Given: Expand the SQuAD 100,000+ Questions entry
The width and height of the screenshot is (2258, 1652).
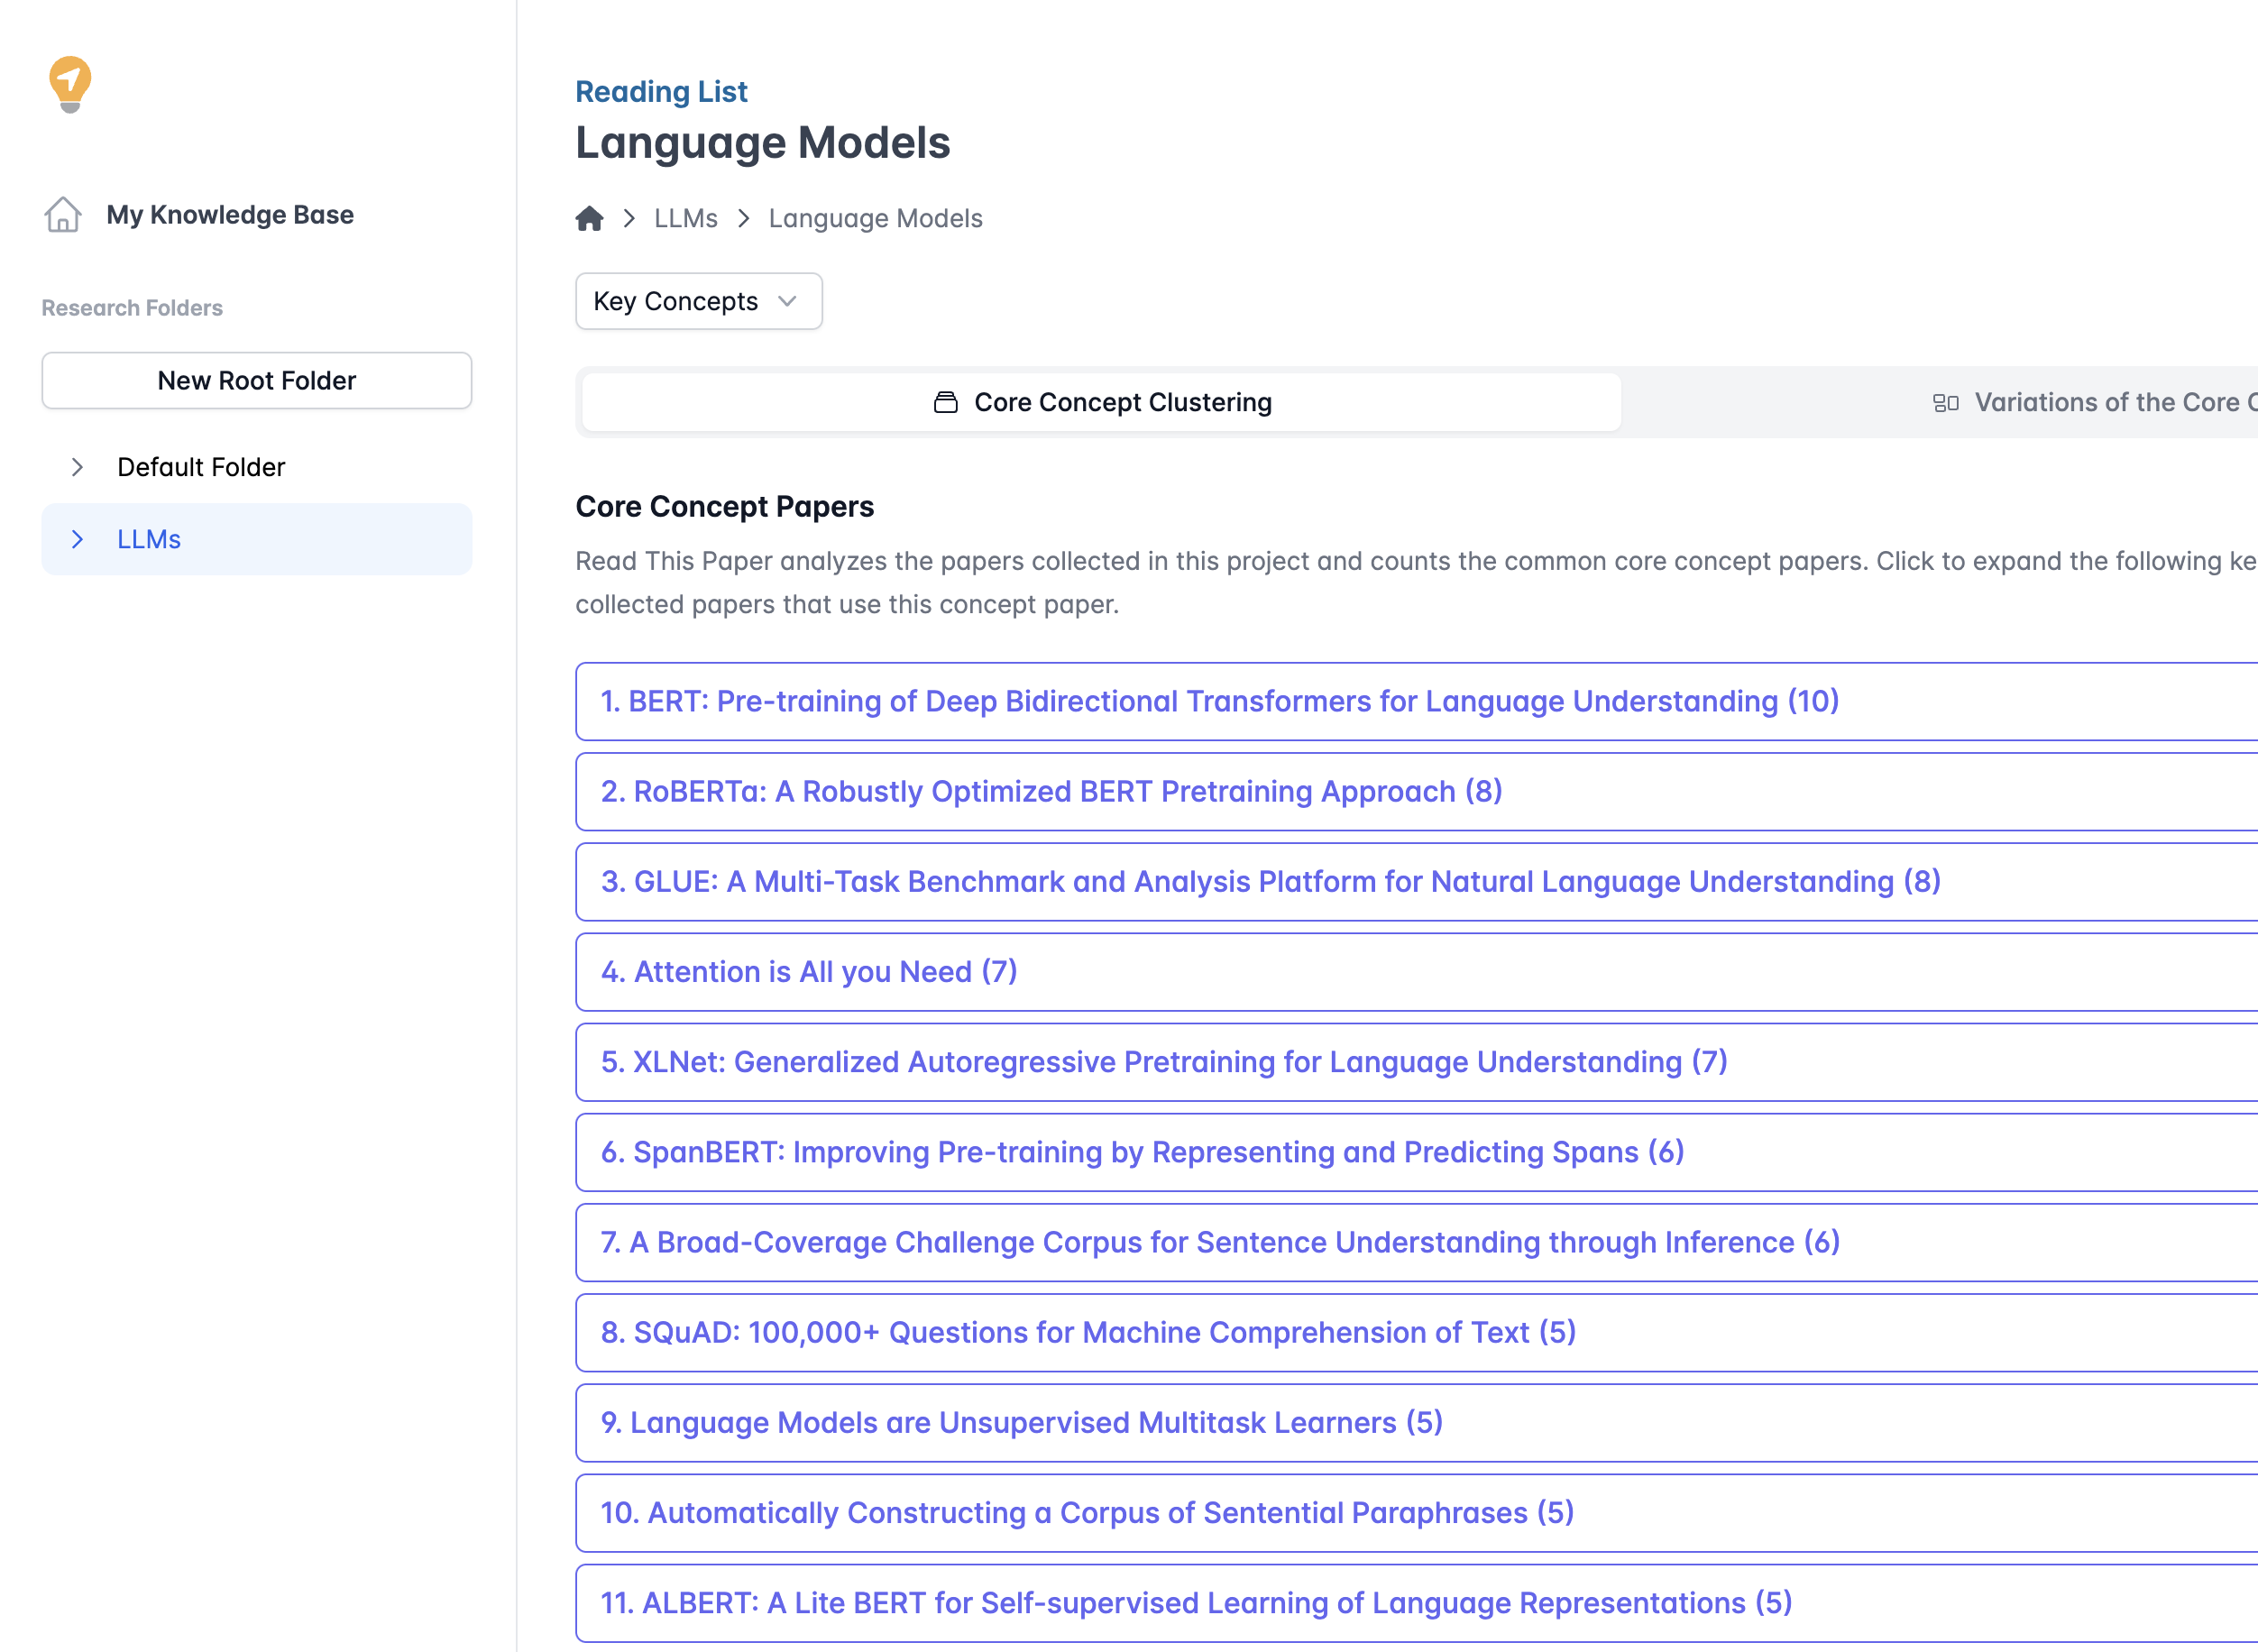Looking at the screenshot, I should [1088, 1332].
